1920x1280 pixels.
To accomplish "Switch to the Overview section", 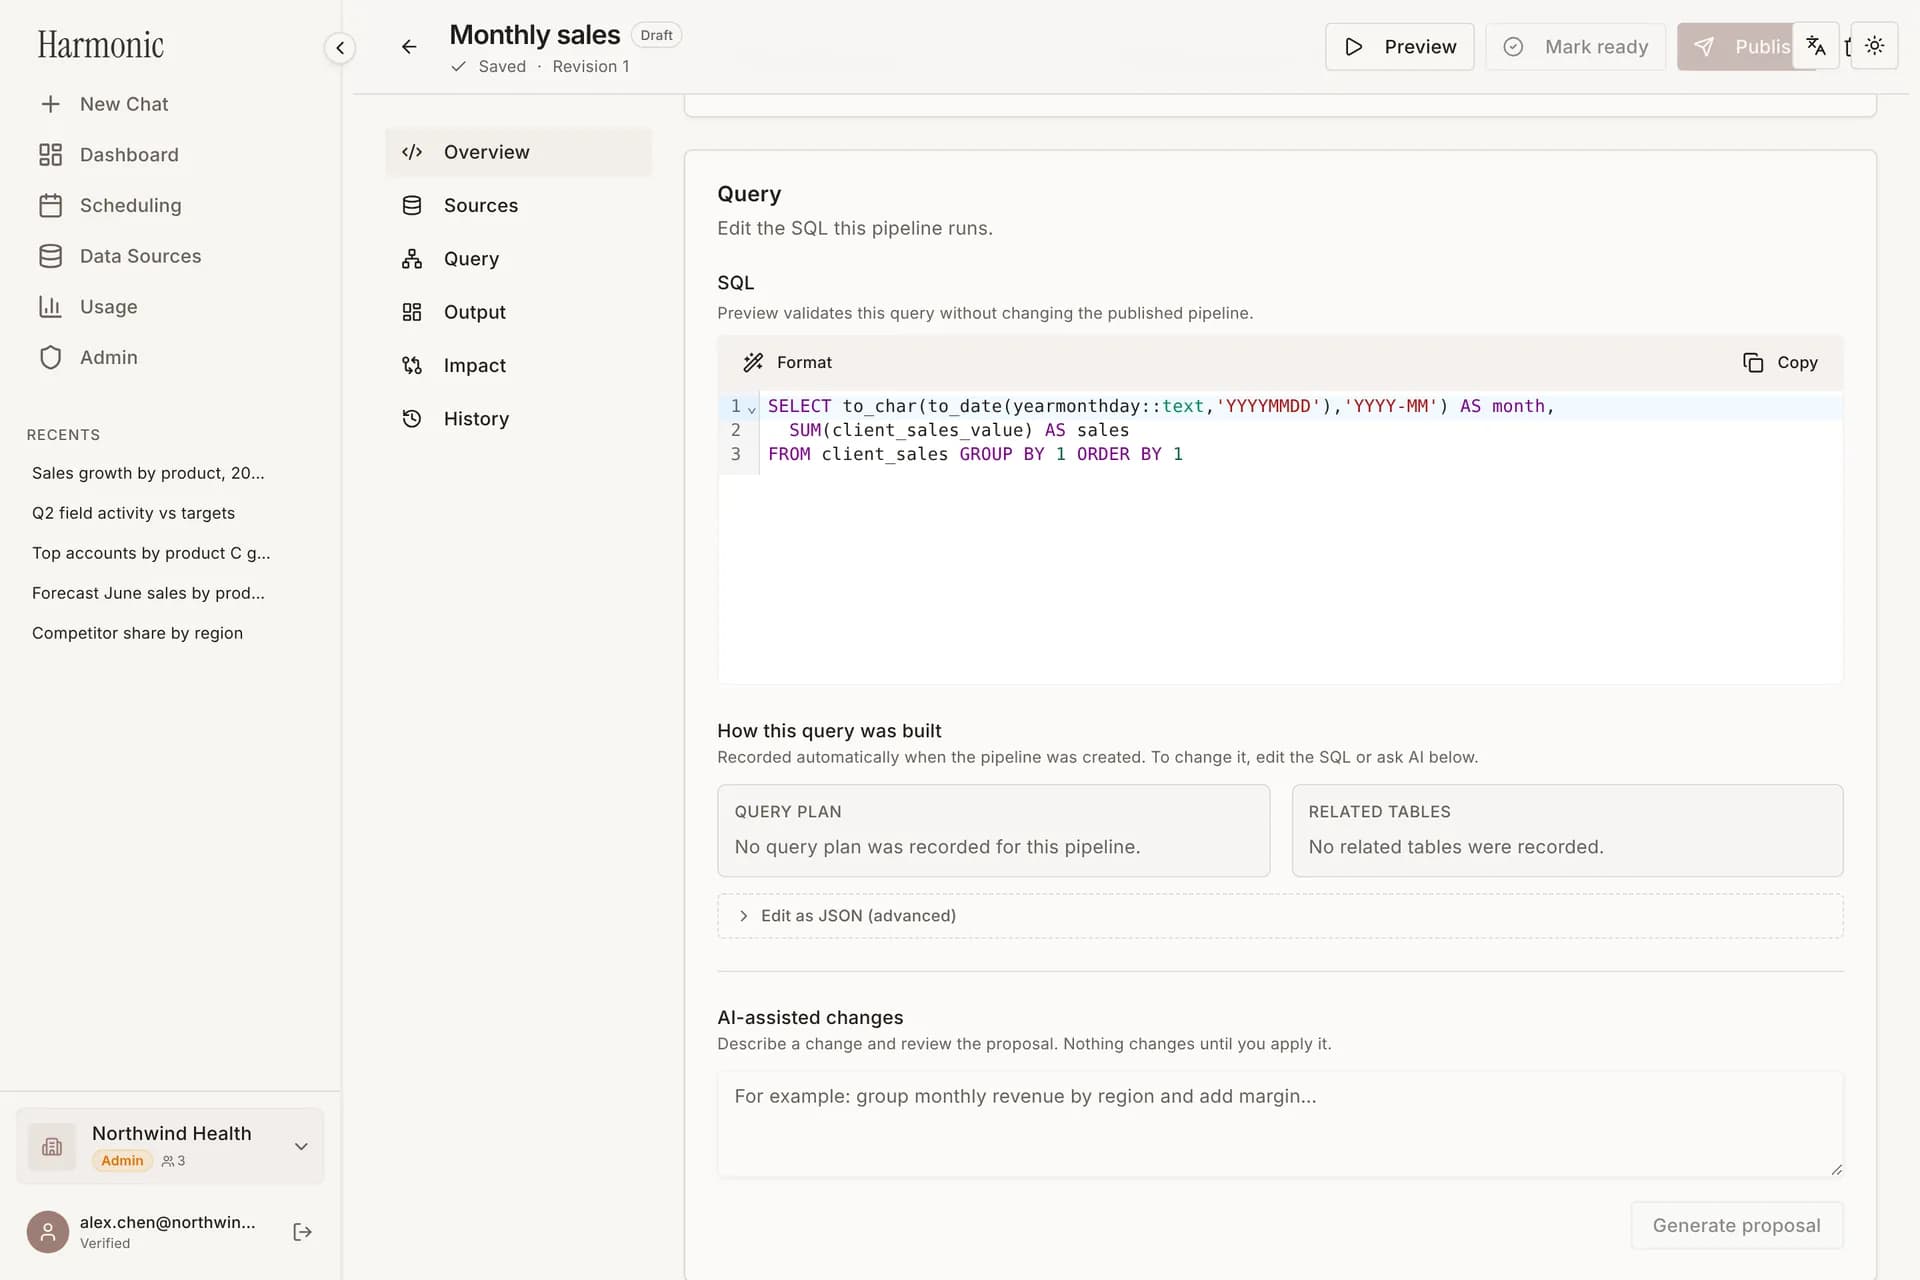I will tap(518, 152).
